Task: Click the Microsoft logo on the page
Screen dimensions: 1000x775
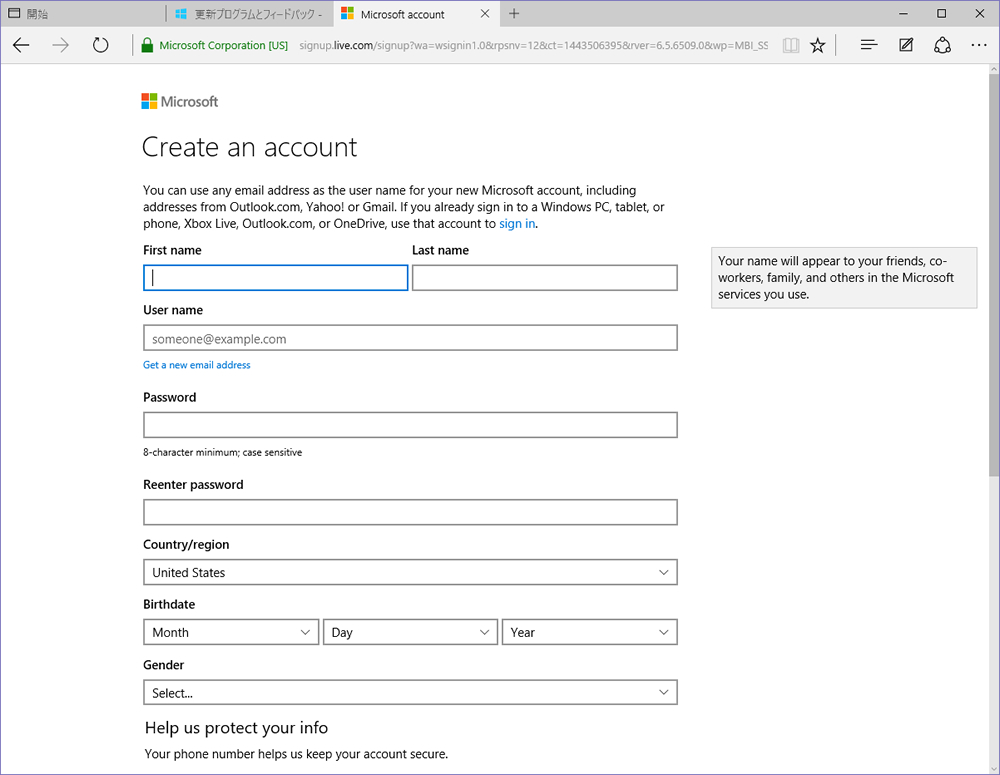Action: point(180,101)
